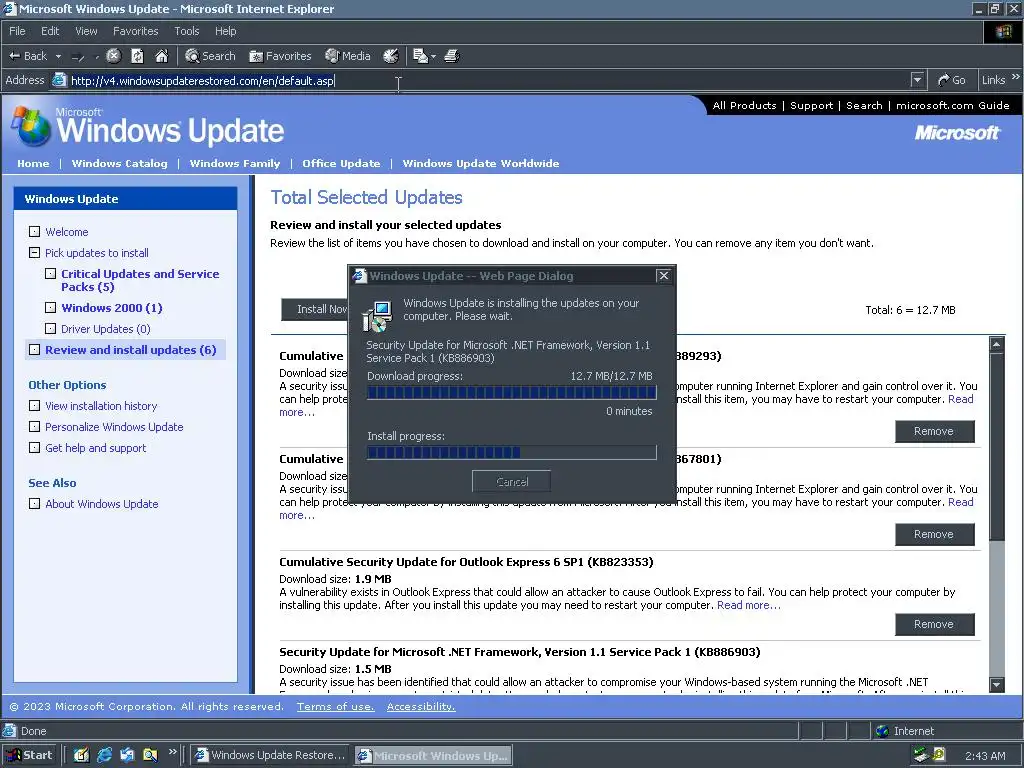The image size is (1024, 768).
Task: Click the Print icon in toolbar
Action: tap(452, 56)
